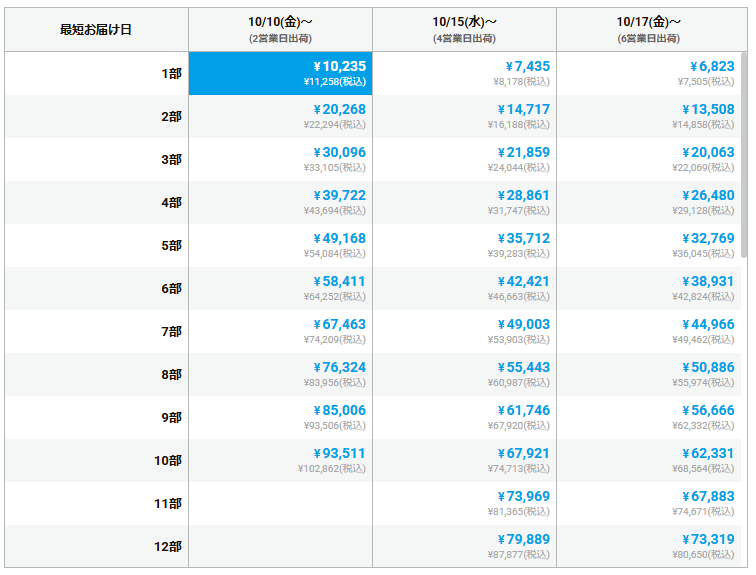Screen dimensions: 756x575
Task: Click the 最短お届け日 header cell
Action: [96, 29]
